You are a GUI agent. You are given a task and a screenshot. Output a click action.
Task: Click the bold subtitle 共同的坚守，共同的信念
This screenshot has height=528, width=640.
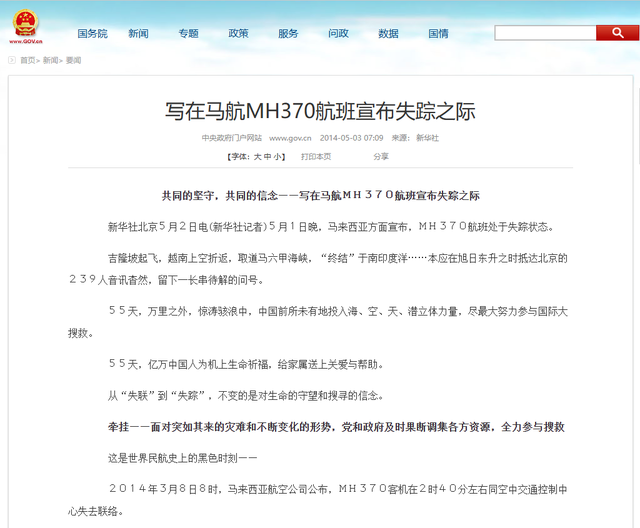[220, 196]
